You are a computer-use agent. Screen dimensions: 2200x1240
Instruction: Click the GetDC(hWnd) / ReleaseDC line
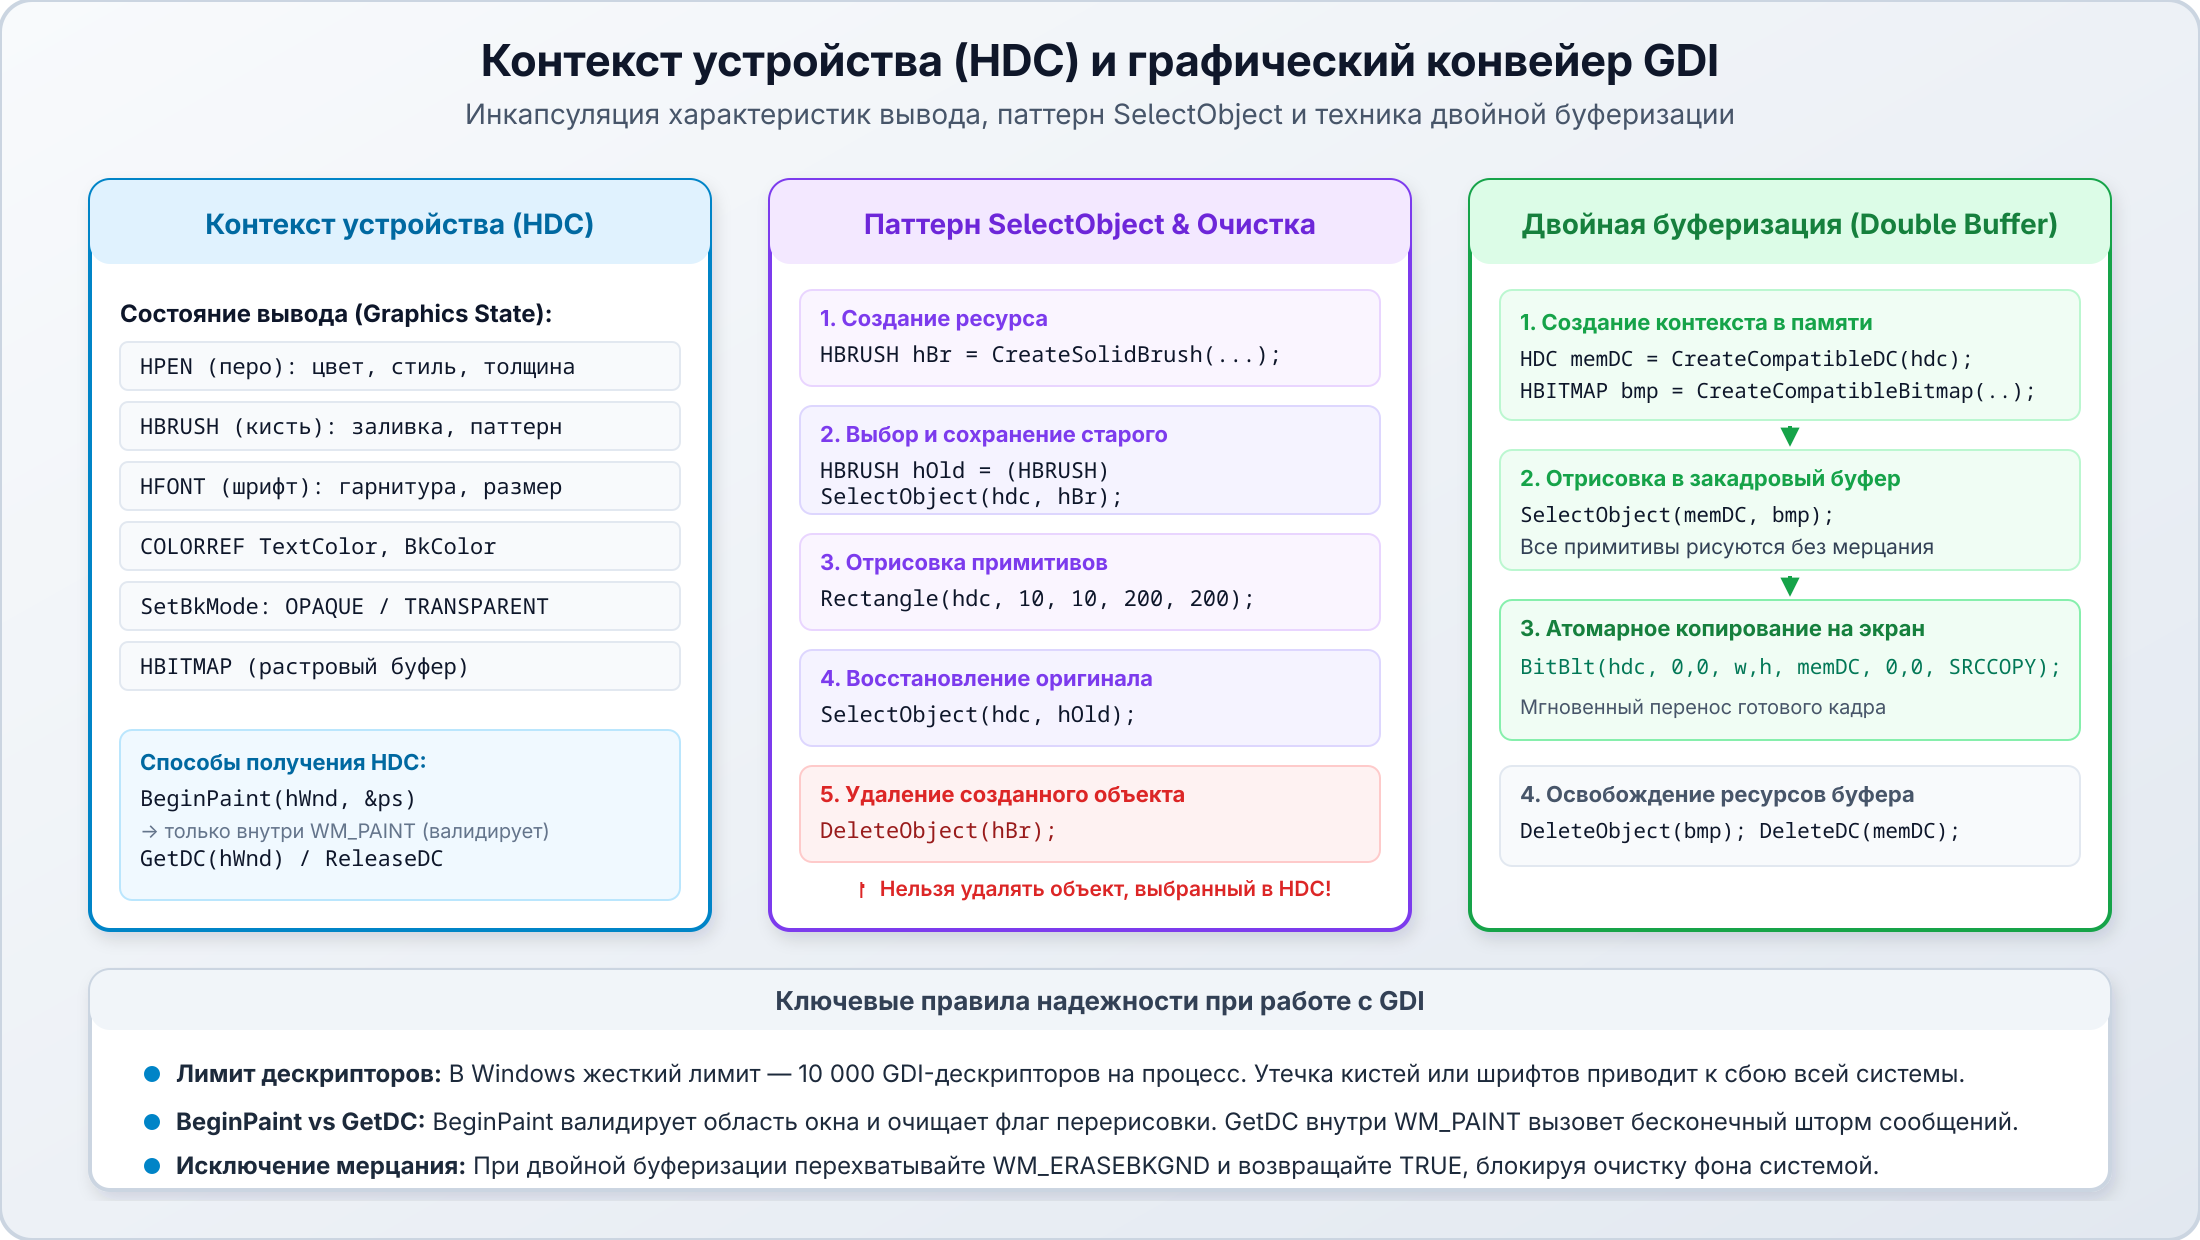coord(291,858)
